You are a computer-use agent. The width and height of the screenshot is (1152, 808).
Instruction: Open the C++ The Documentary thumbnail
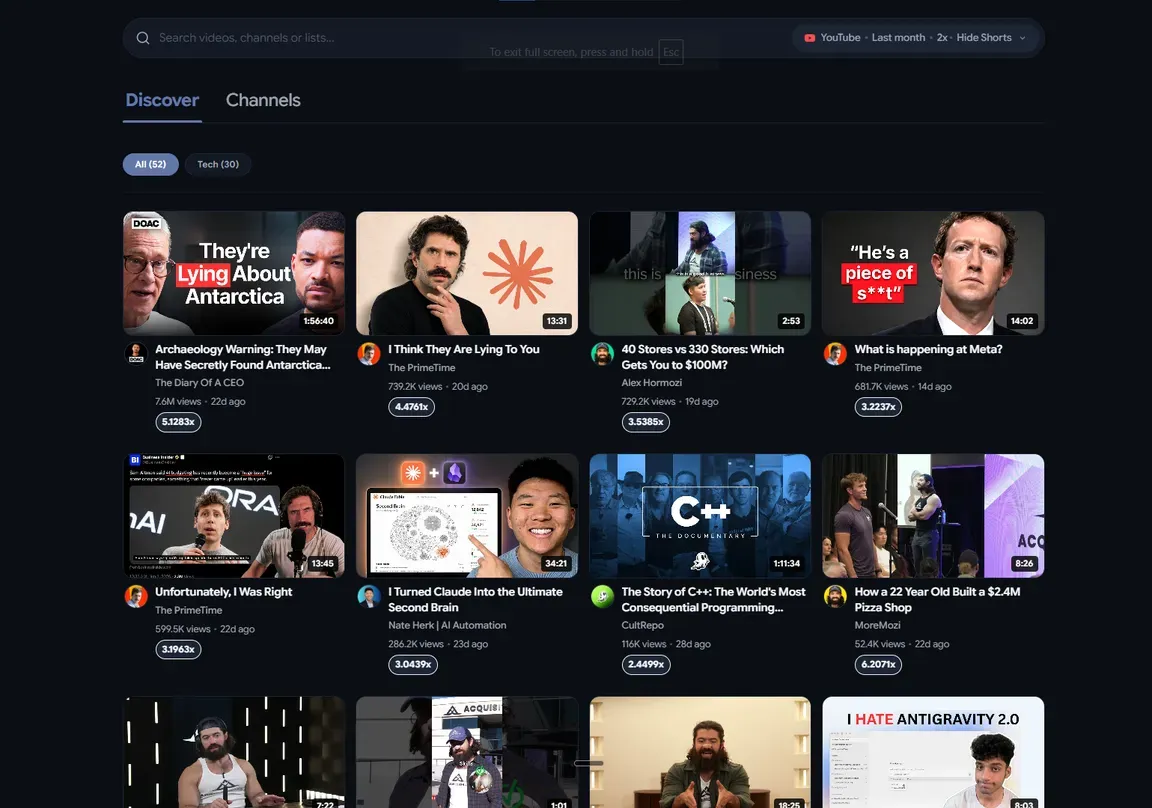[700, 516]
